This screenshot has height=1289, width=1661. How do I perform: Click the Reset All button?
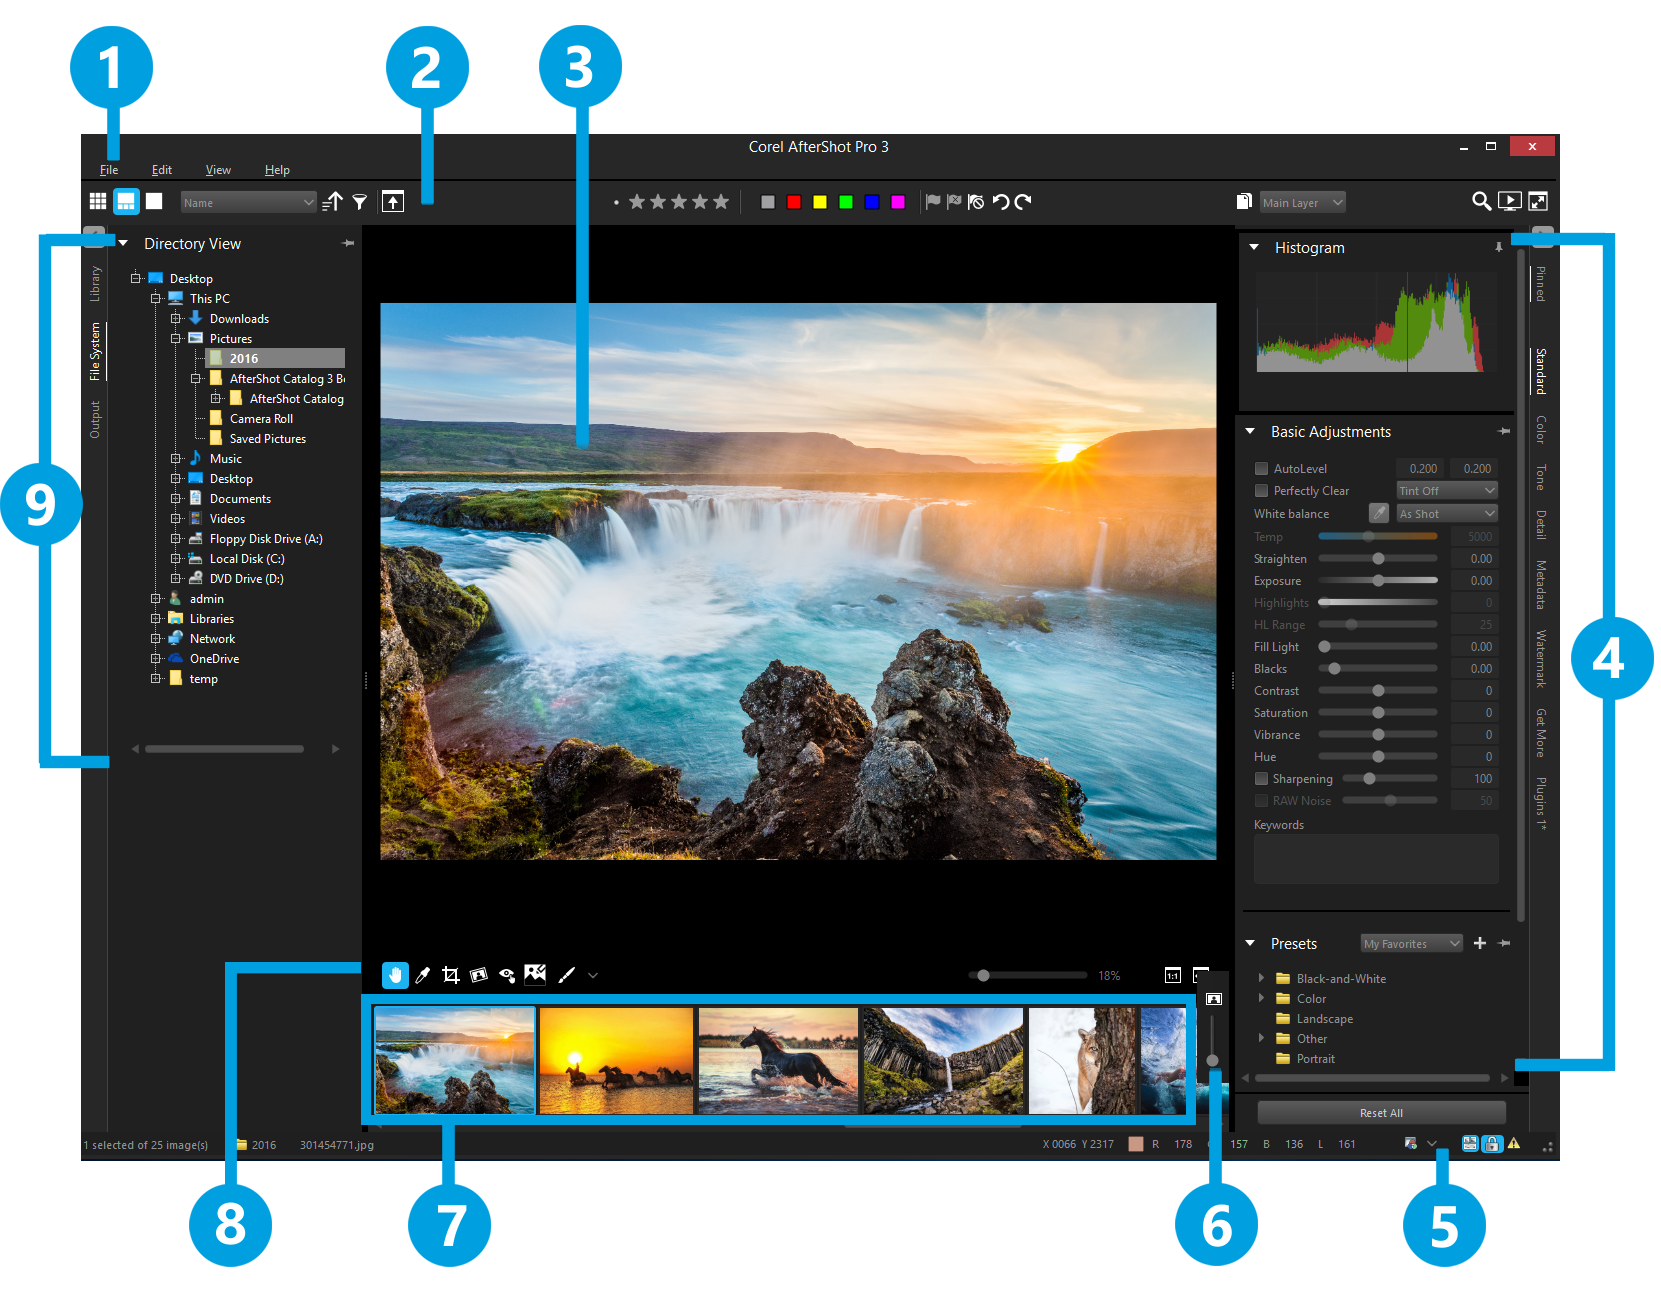(x=1381, y=1113)
